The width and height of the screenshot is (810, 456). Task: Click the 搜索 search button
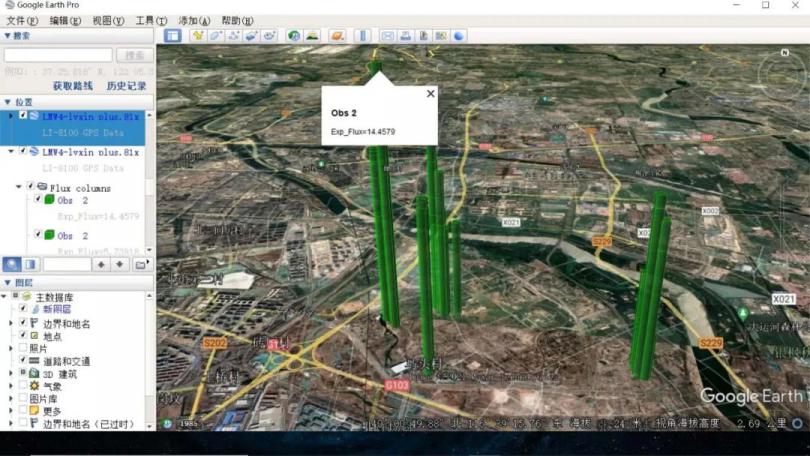coord(135,55)
